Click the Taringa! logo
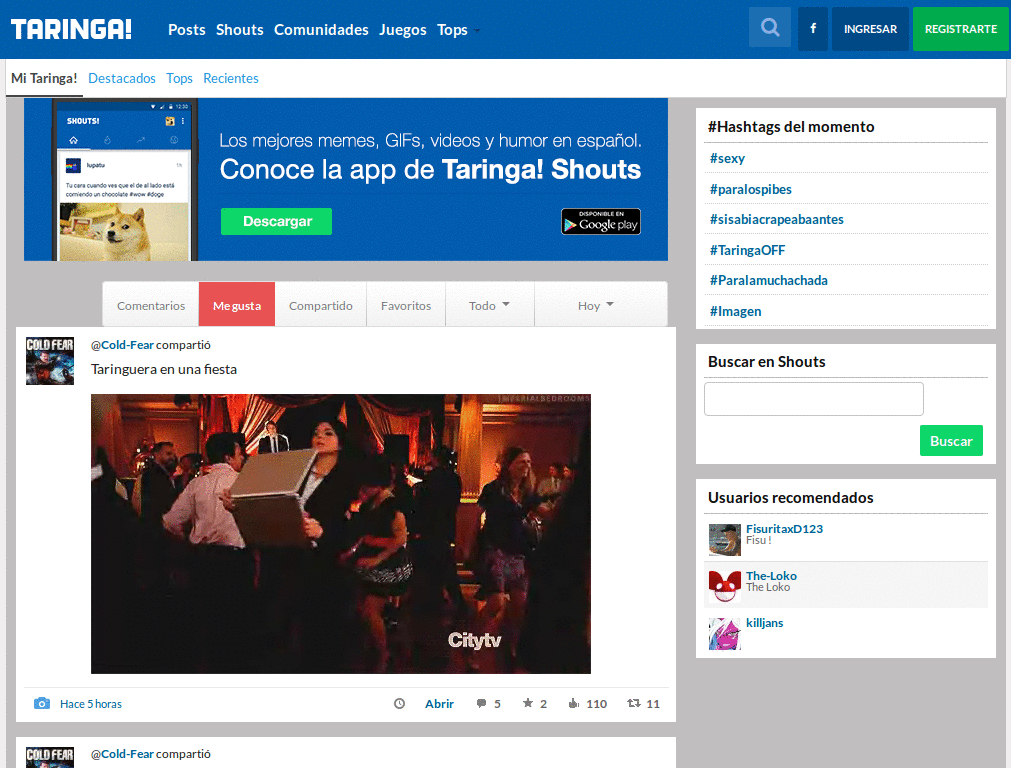This screenshot has width=1024, height=768. coord(71,29)
